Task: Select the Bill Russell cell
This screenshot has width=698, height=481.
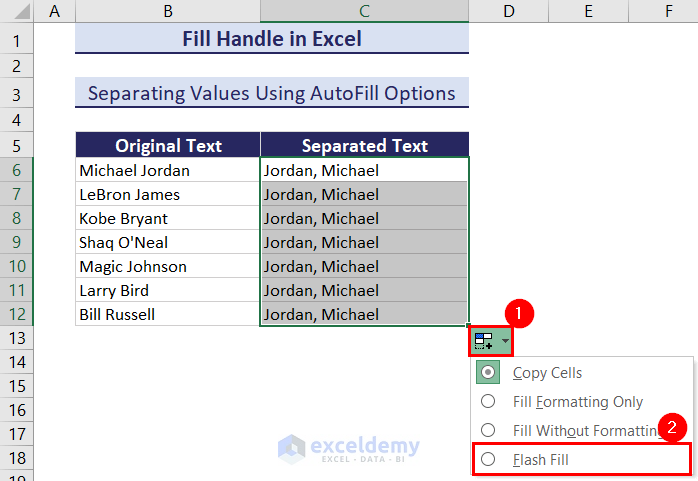Action: (168, 314)
